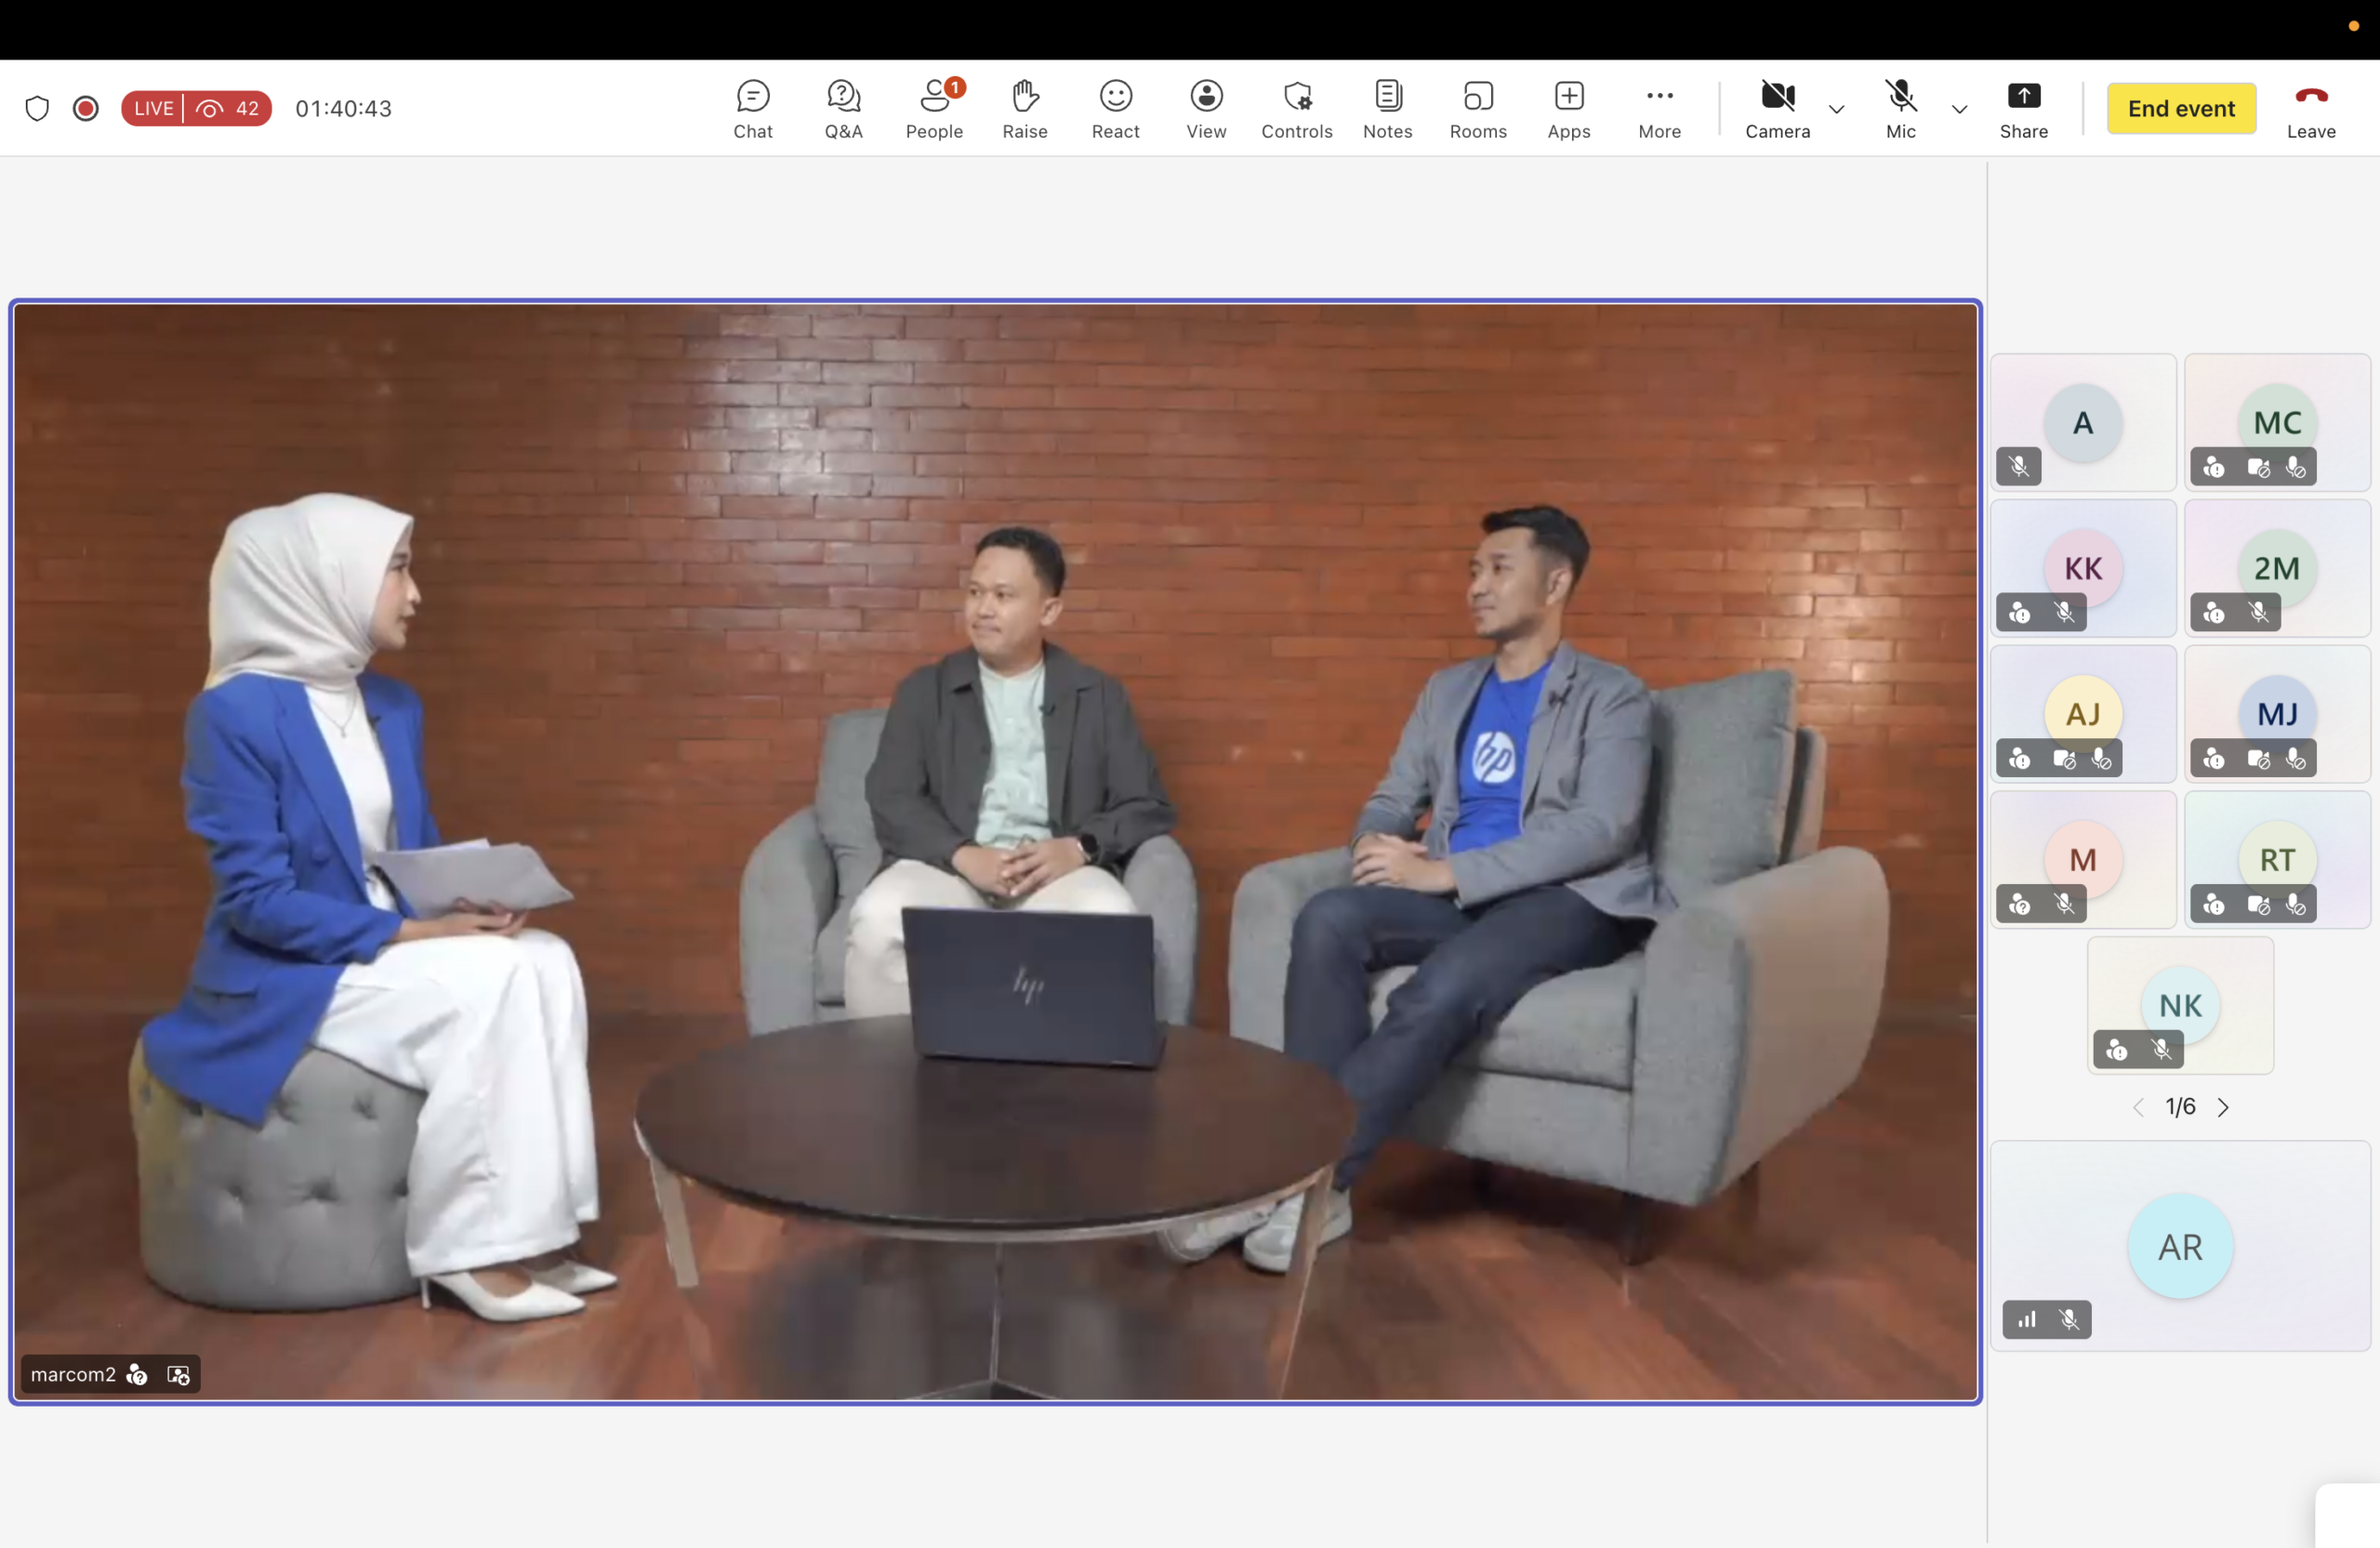The height and width of the screenshot is (1548, 2380).
Task: Leave the meeting
Action: 2310,108
